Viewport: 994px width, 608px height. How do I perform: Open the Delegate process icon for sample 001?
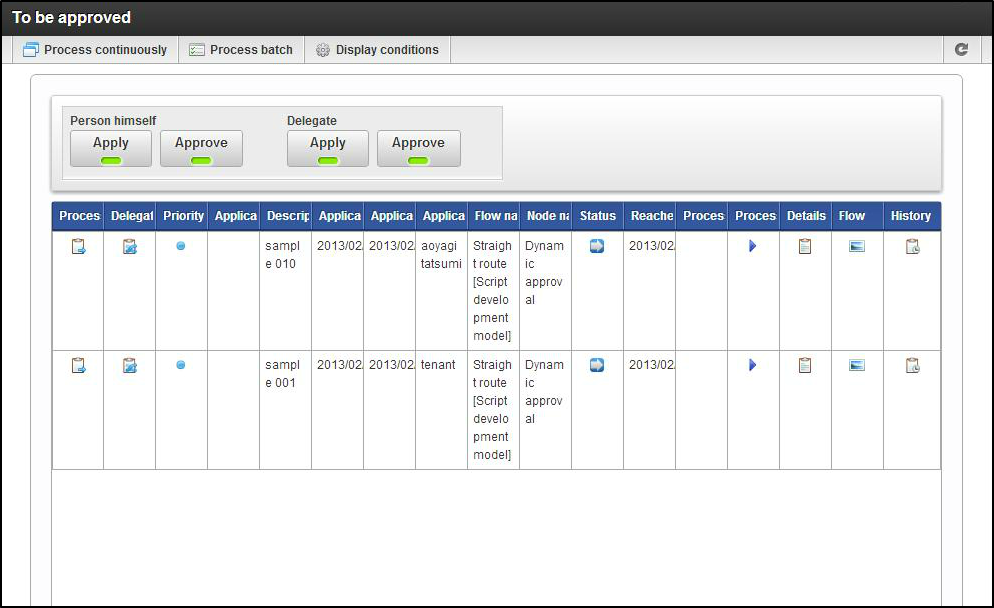click(129, 365)
